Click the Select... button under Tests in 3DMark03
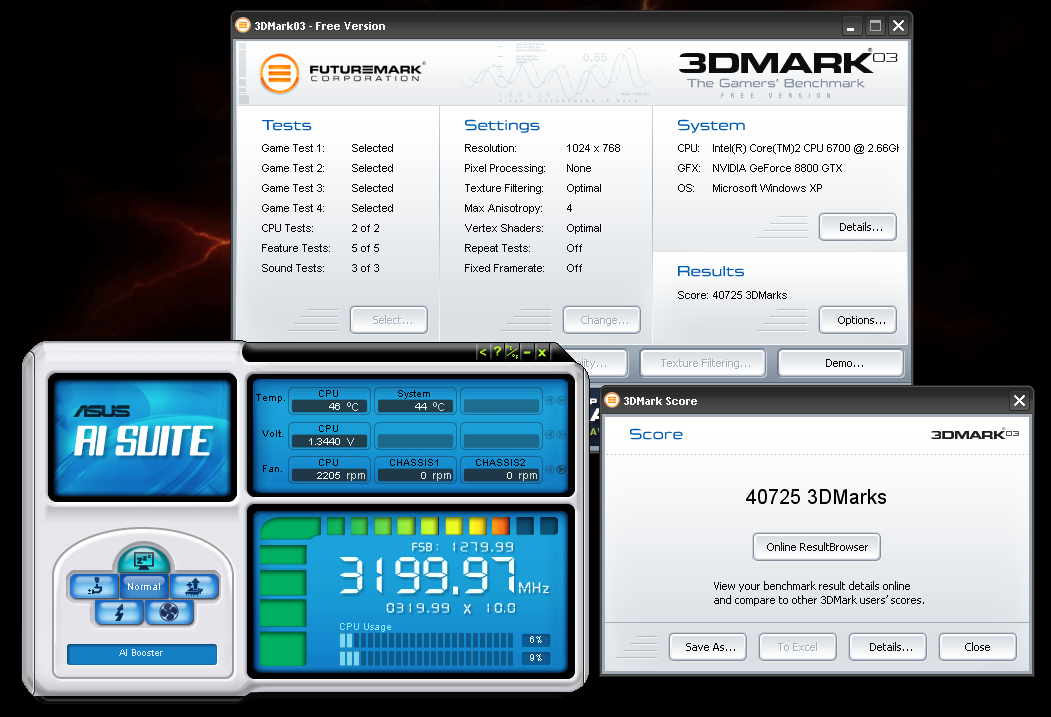Screen dimensions: 1051x717 pos(389,320)
